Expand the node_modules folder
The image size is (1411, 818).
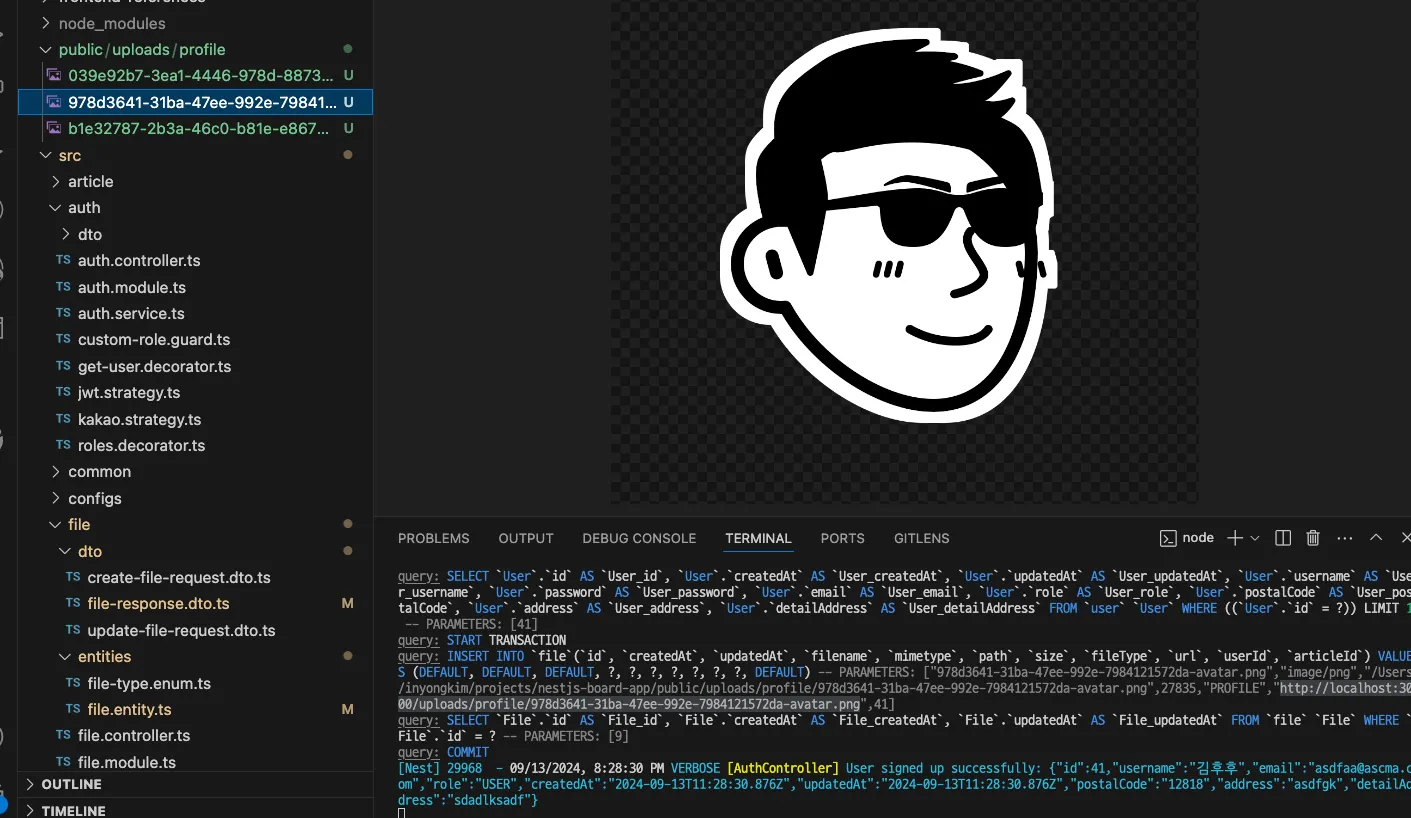pos(45,23)
